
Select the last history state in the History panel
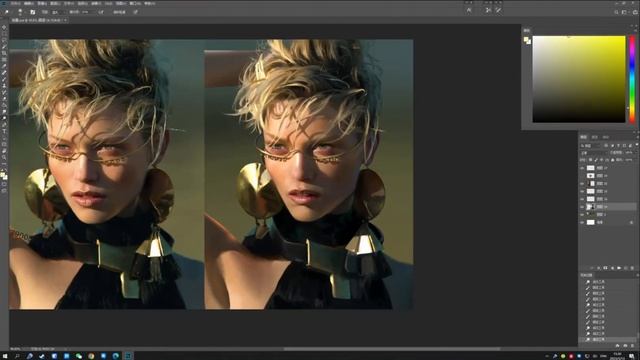click(x=607, y=340)
